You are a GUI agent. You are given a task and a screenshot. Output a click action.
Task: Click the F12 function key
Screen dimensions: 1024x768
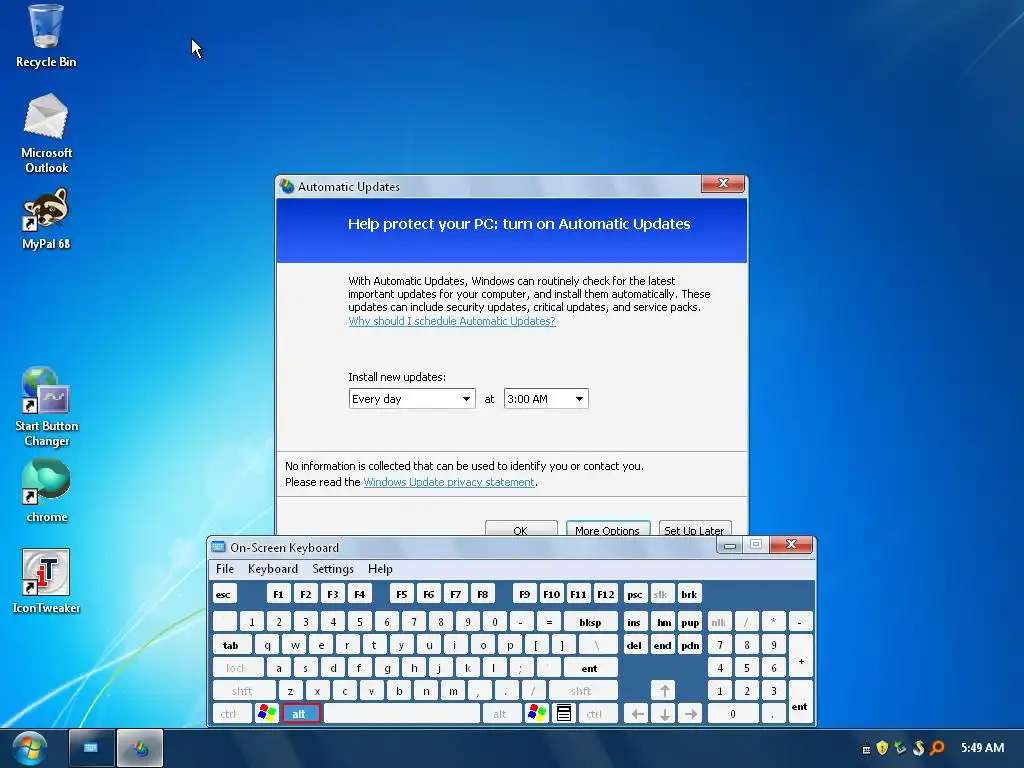point(605,594)
